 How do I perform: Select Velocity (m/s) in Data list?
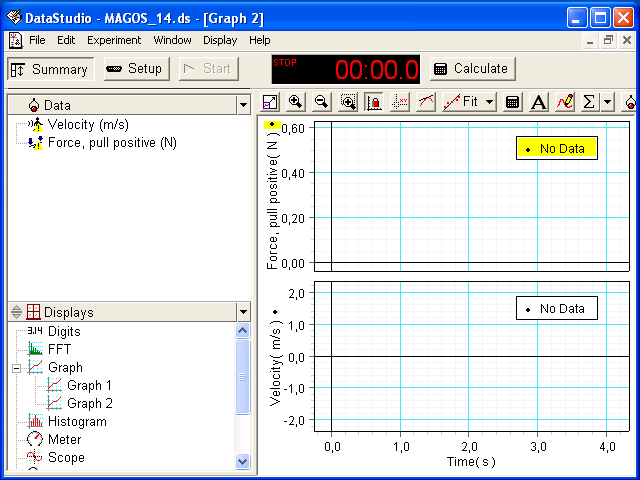pos(88,124)
